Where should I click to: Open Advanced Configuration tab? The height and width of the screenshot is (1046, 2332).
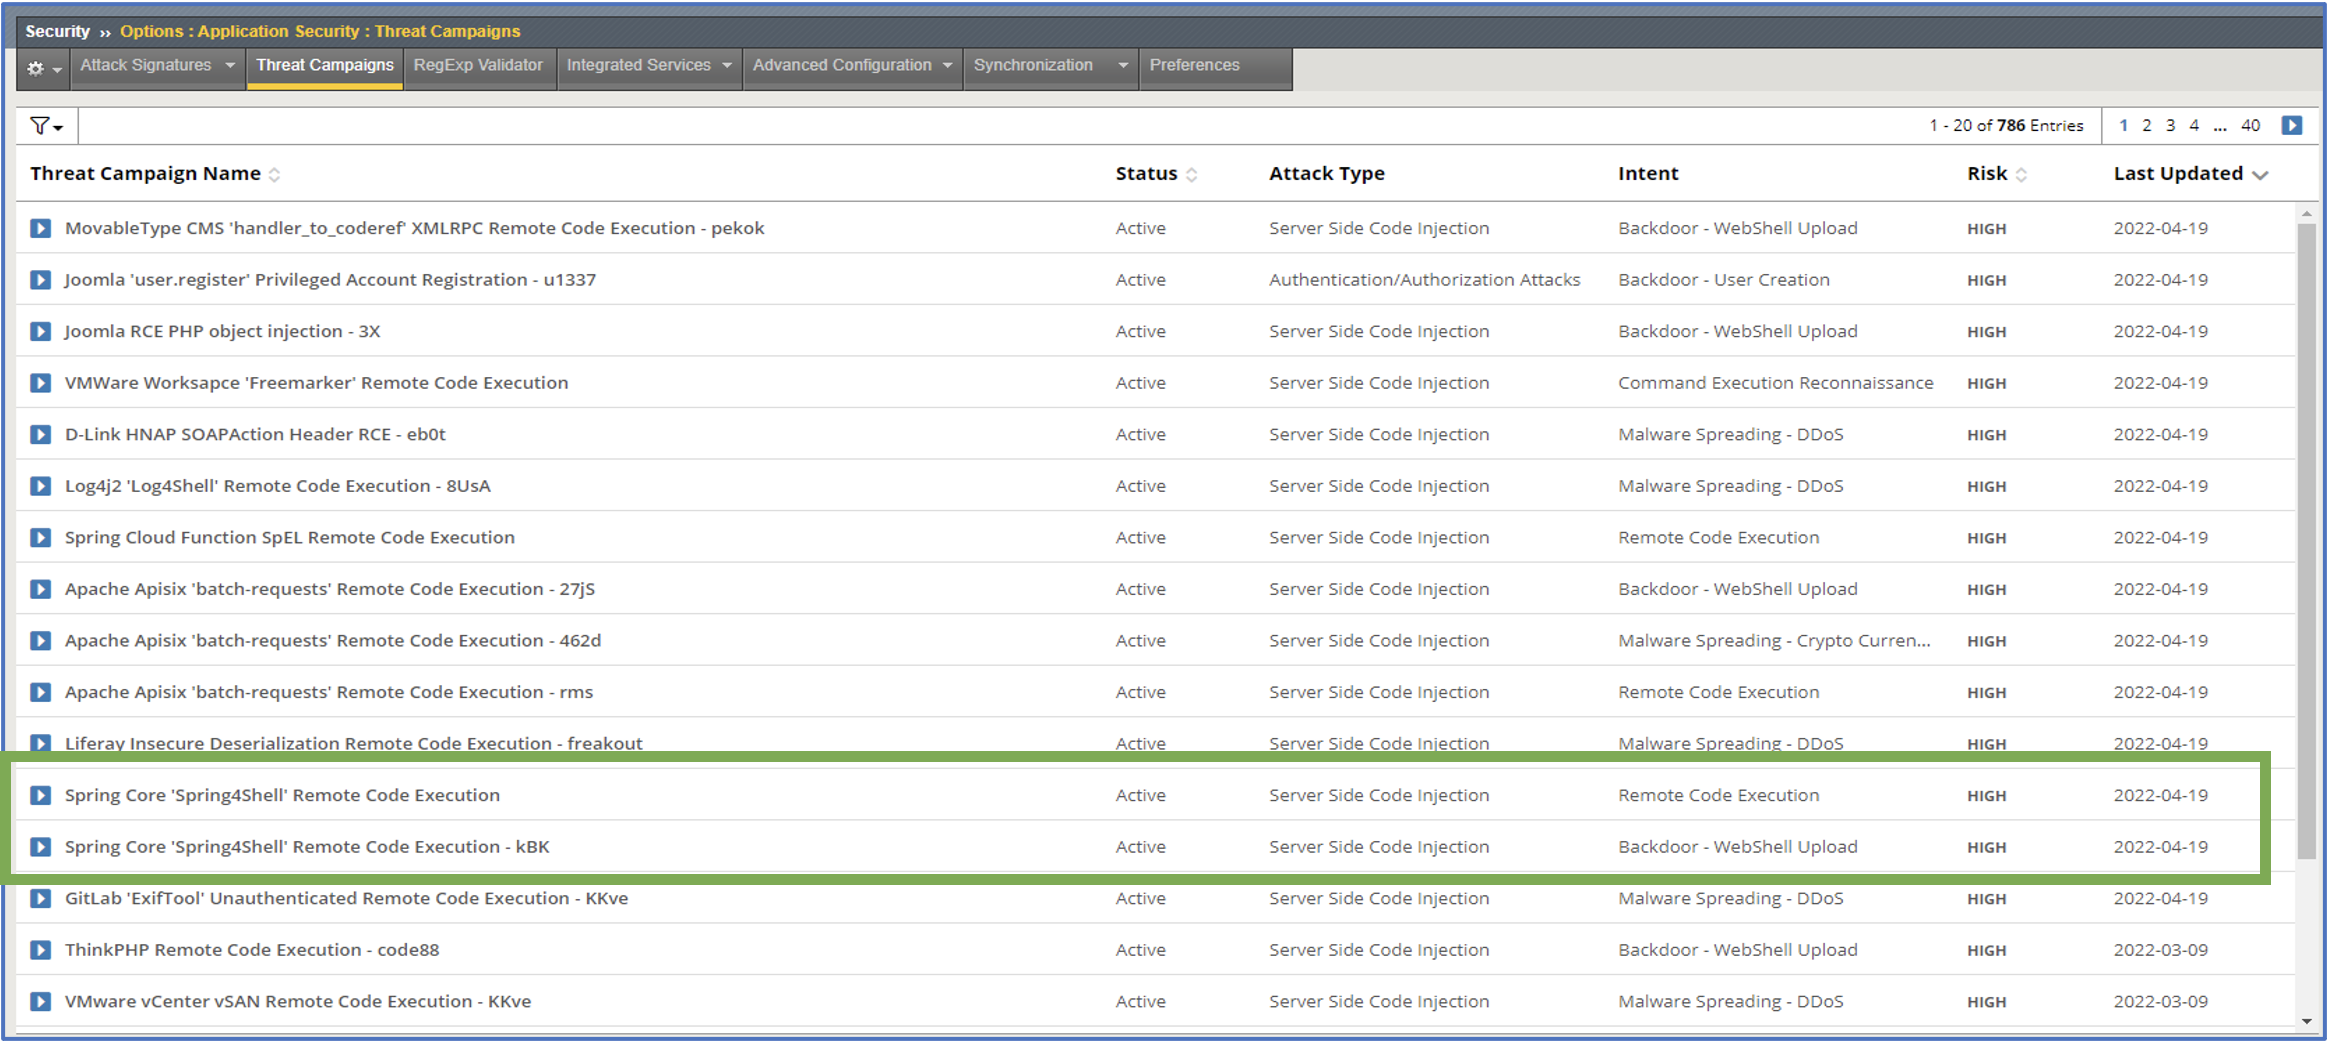tap(842, 65)
